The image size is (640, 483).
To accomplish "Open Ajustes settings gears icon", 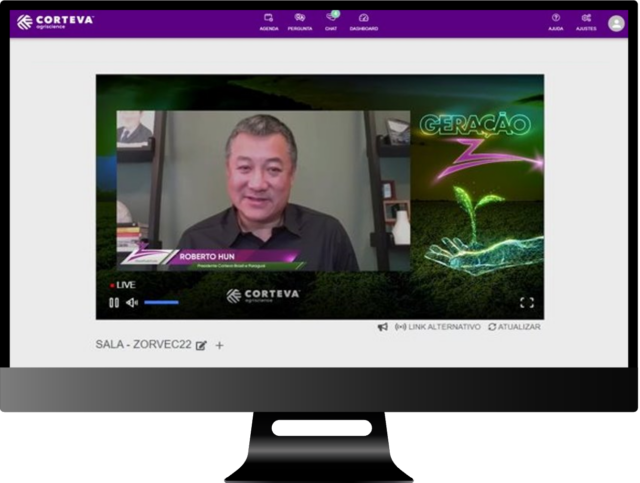I will click(x=586, y=21).
